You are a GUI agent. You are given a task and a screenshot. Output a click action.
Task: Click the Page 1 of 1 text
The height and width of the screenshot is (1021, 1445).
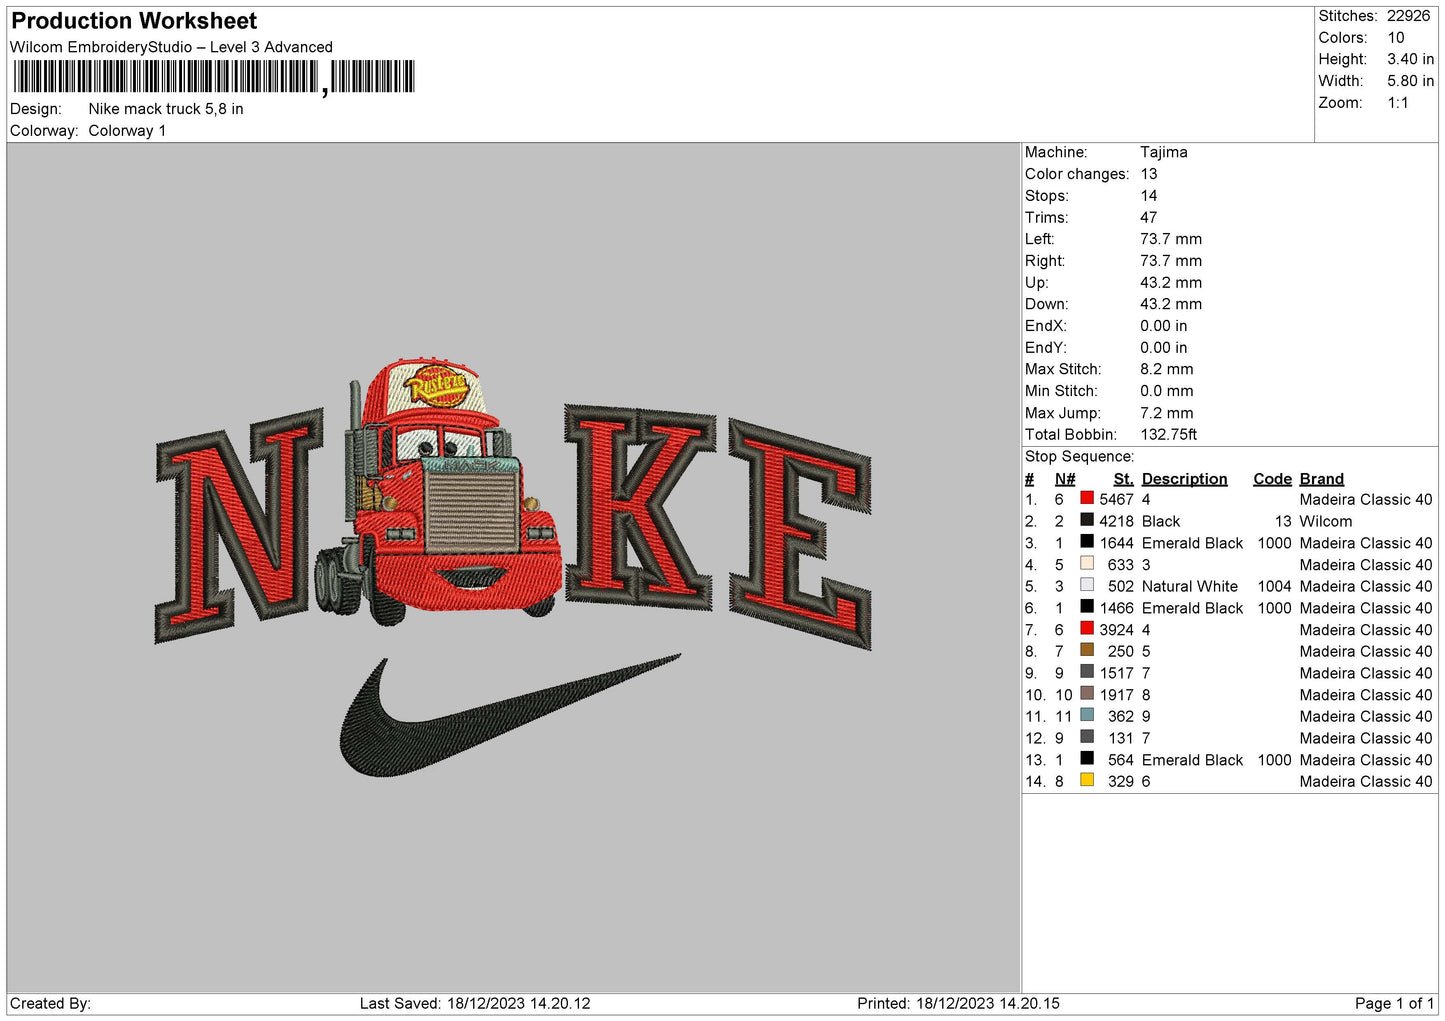coord(1394,1003)
